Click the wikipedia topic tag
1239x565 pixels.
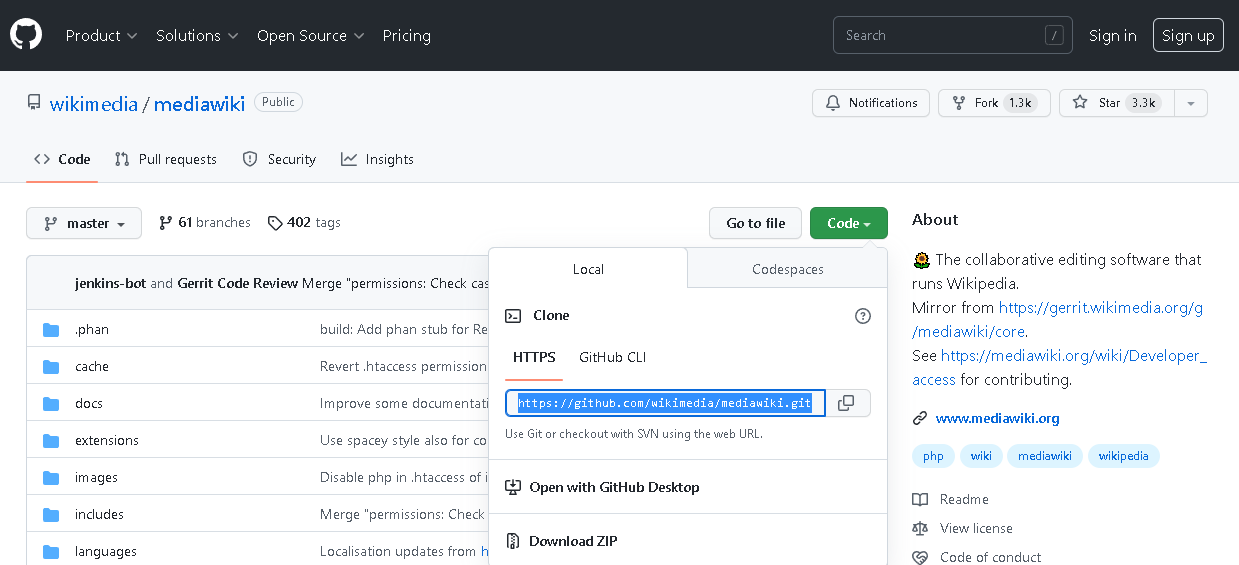[x=1124, y=457]
